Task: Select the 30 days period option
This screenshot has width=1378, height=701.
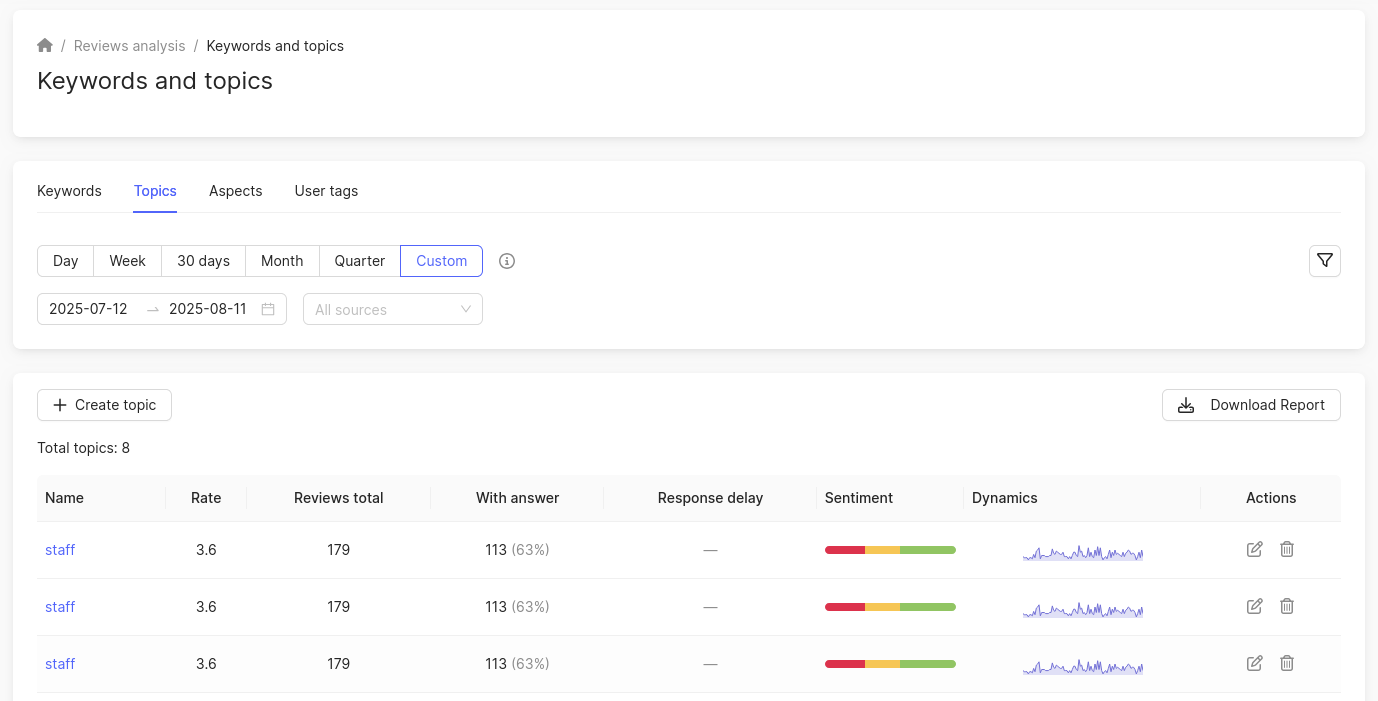Action: coord(203,261)
